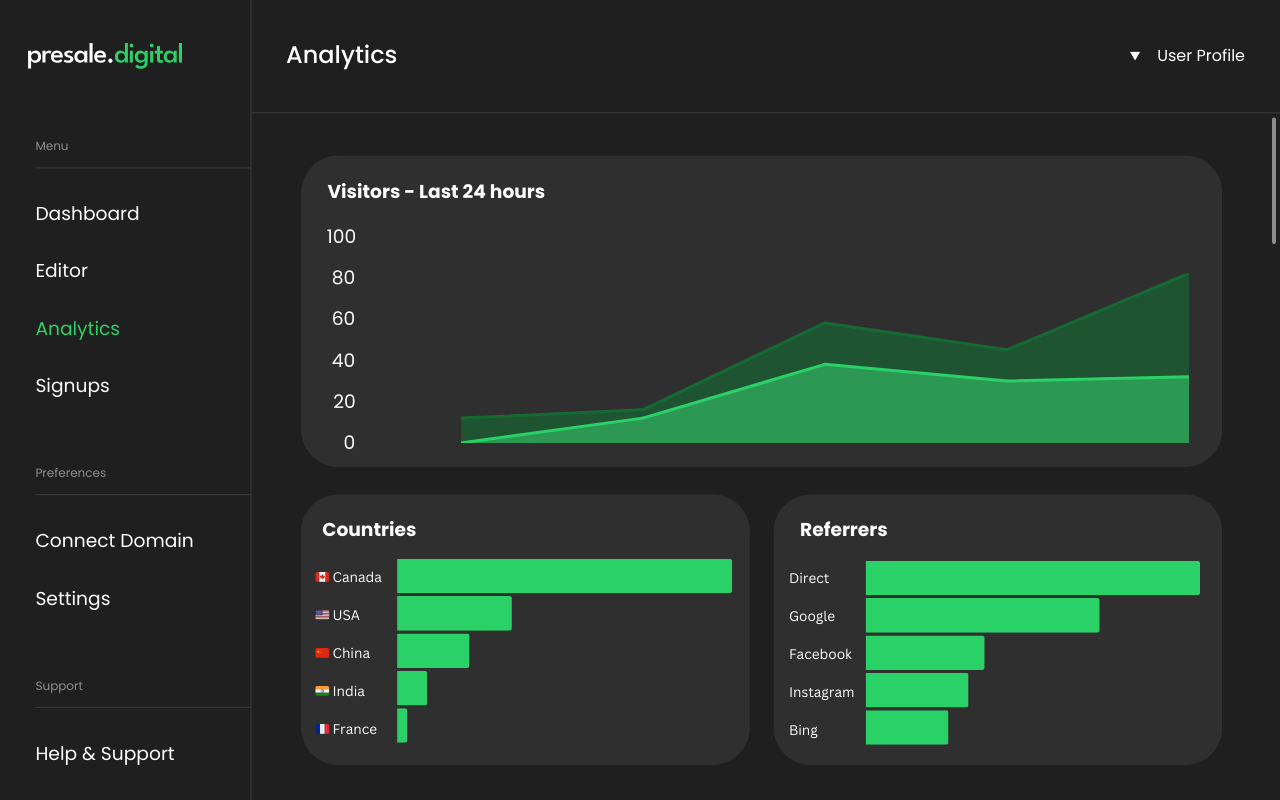Viewport: 1280px width, 800px height.
Task: Go to the Editor page
Action: (x=62, y=271)
